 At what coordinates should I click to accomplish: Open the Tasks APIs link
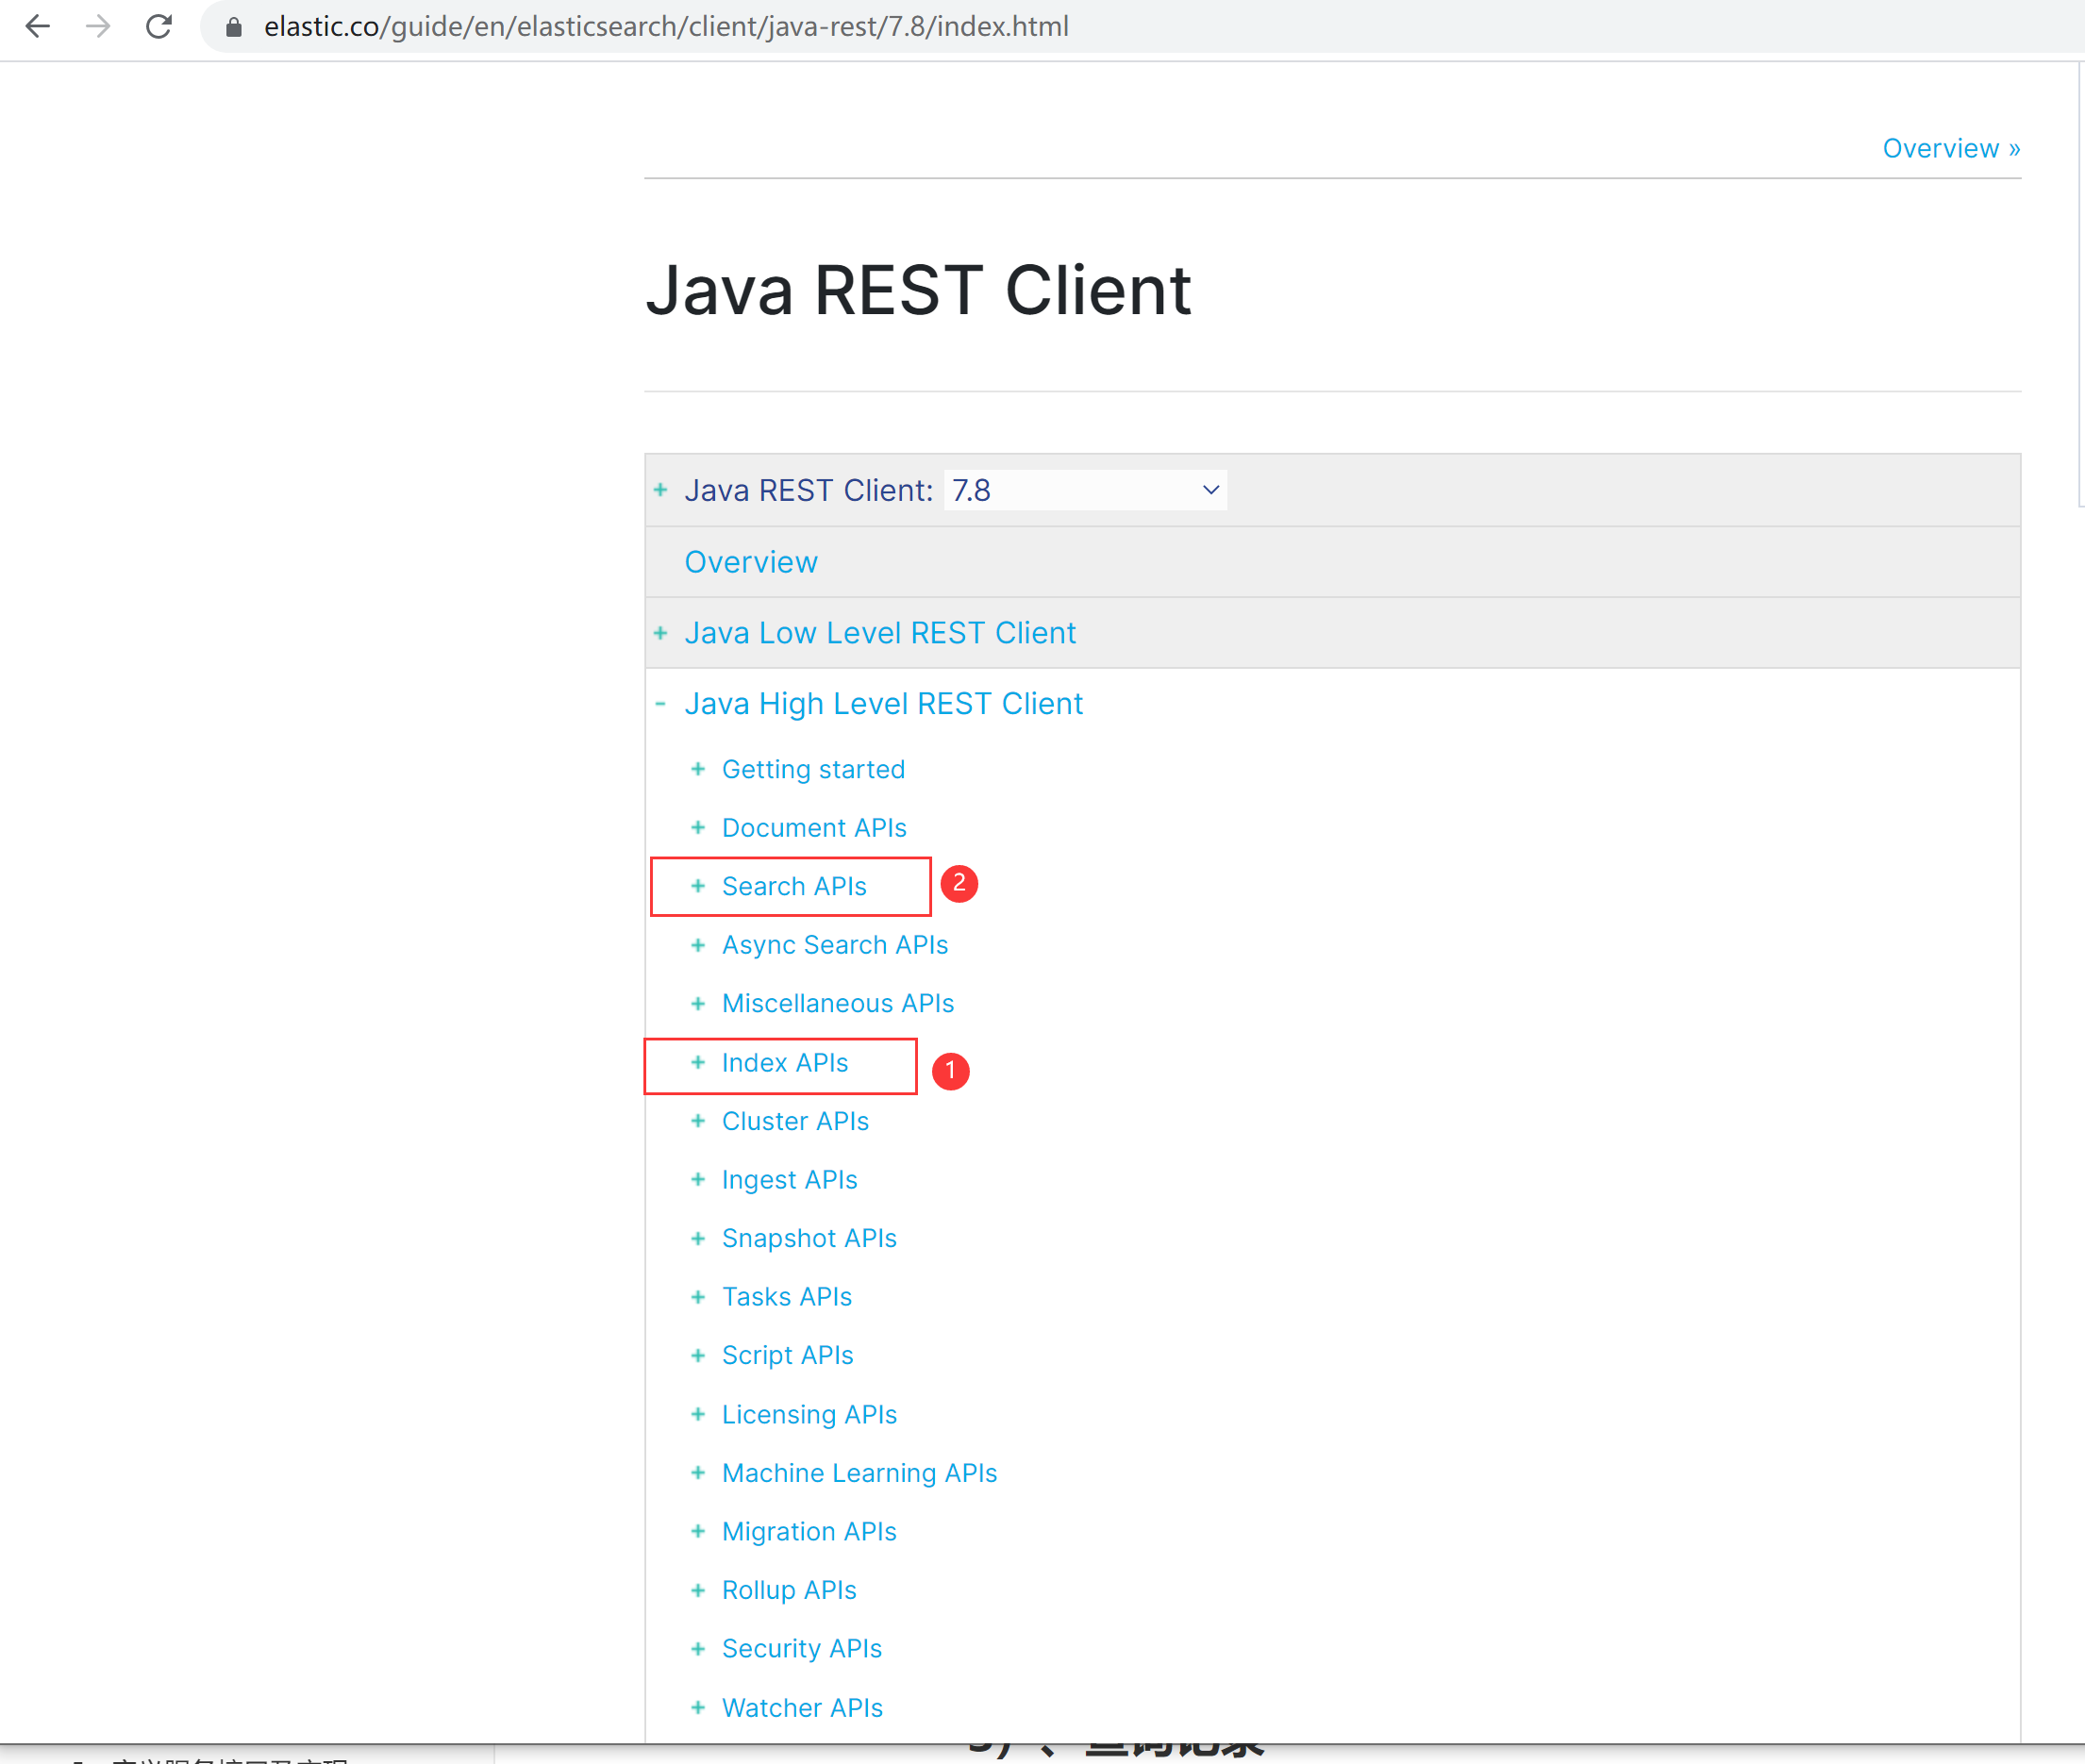787,1297
